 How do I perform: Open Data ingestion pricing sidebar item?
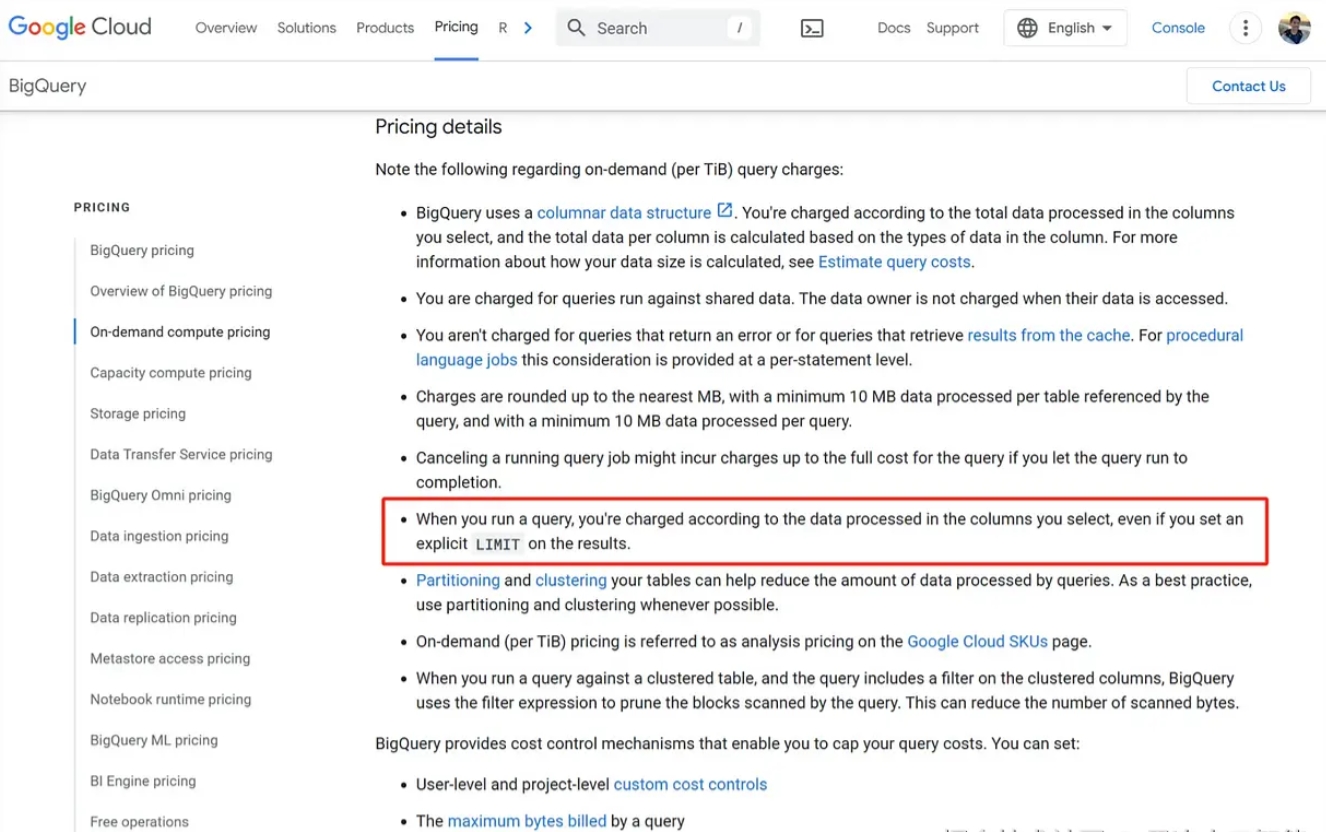coord(159,536)
